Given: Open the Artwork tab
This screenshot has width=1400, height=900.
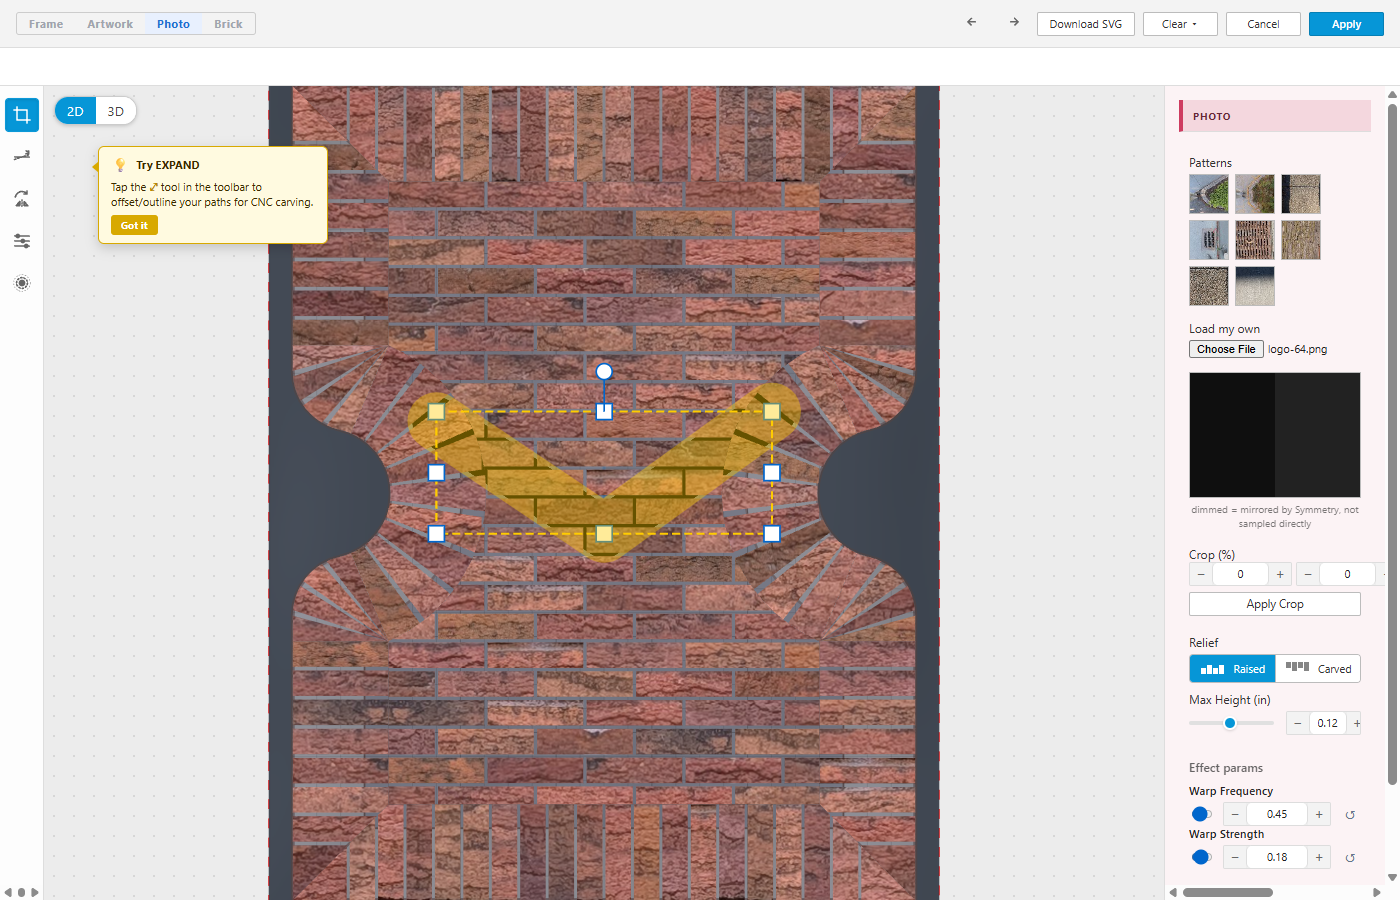Looking at the screenshot, I should pyautogui.click(x=110, y=24).
